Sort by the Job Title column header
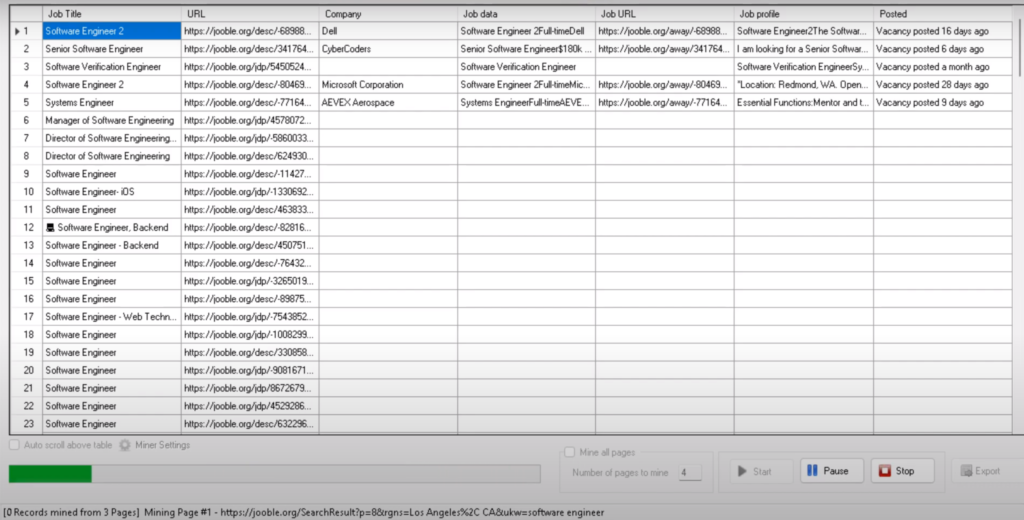The height and width of the screenshot is (520, 1024). [112, 14]
